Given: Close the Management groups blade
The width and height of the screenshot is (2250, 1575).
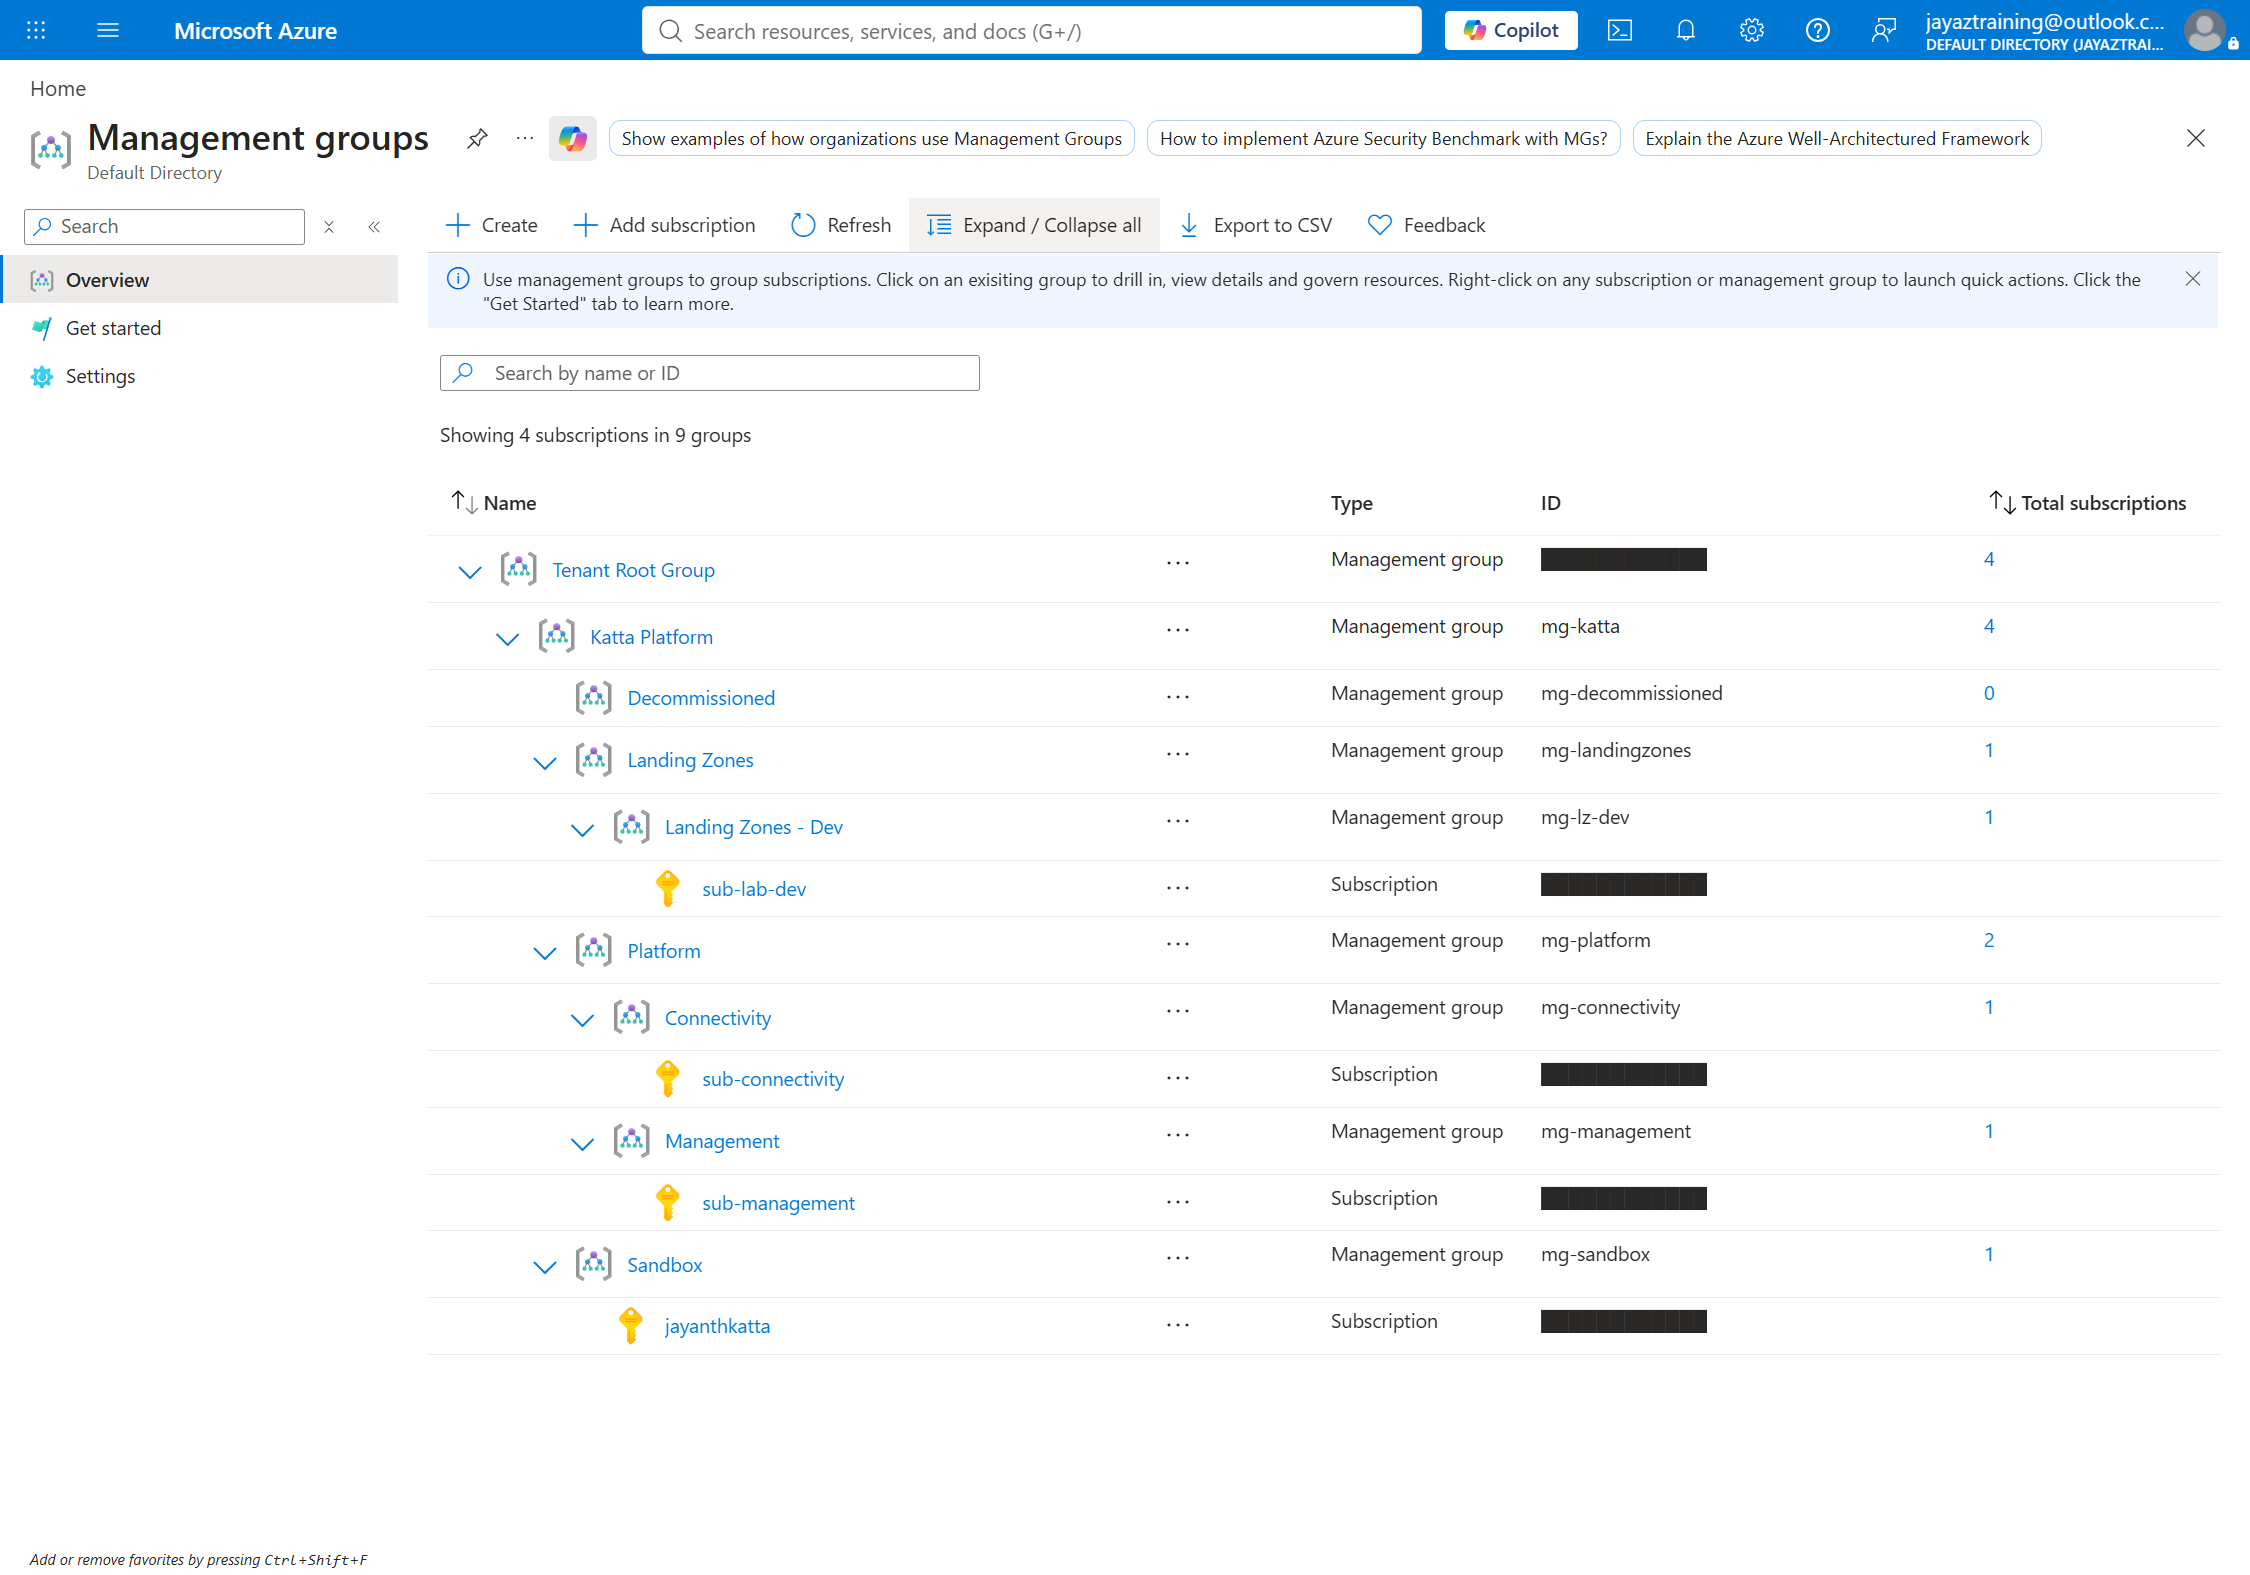Looking at the screenshot, I should tap(2195, 138).
